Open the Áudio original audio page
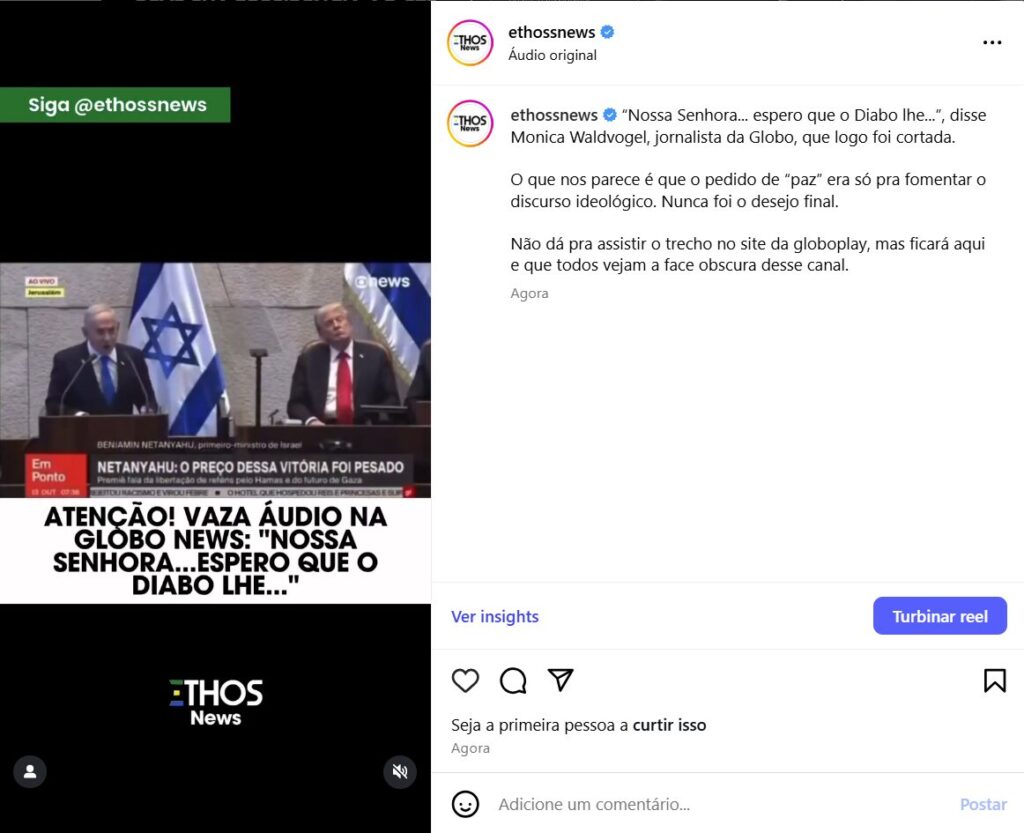Viewport: 1024px width, 833px height. pos(552,55)
